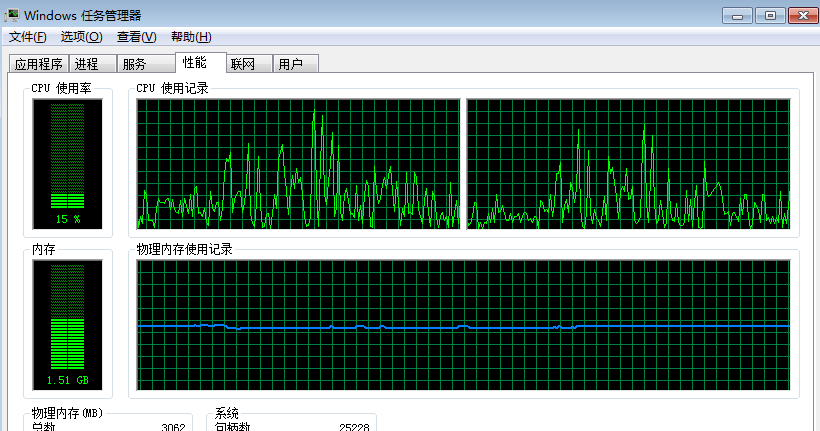Image resolution: width=820 pixels, height=431 pixels.
Task: Close the Task Manager window
Action: point(803,16)
